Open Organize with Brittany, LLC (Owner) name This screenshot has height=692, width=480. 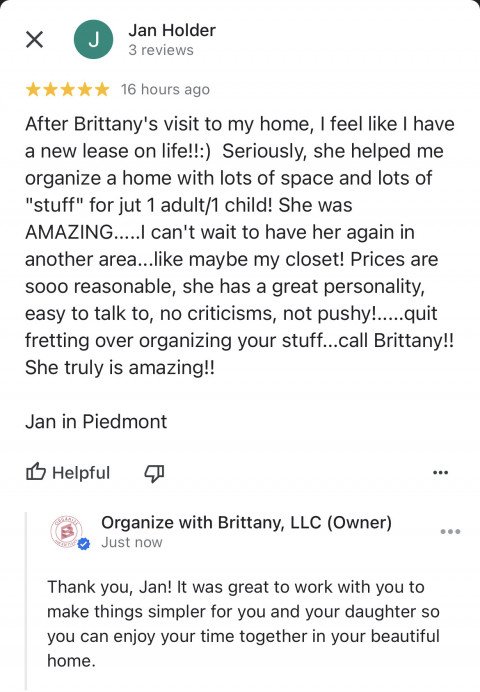click(246, 522)
